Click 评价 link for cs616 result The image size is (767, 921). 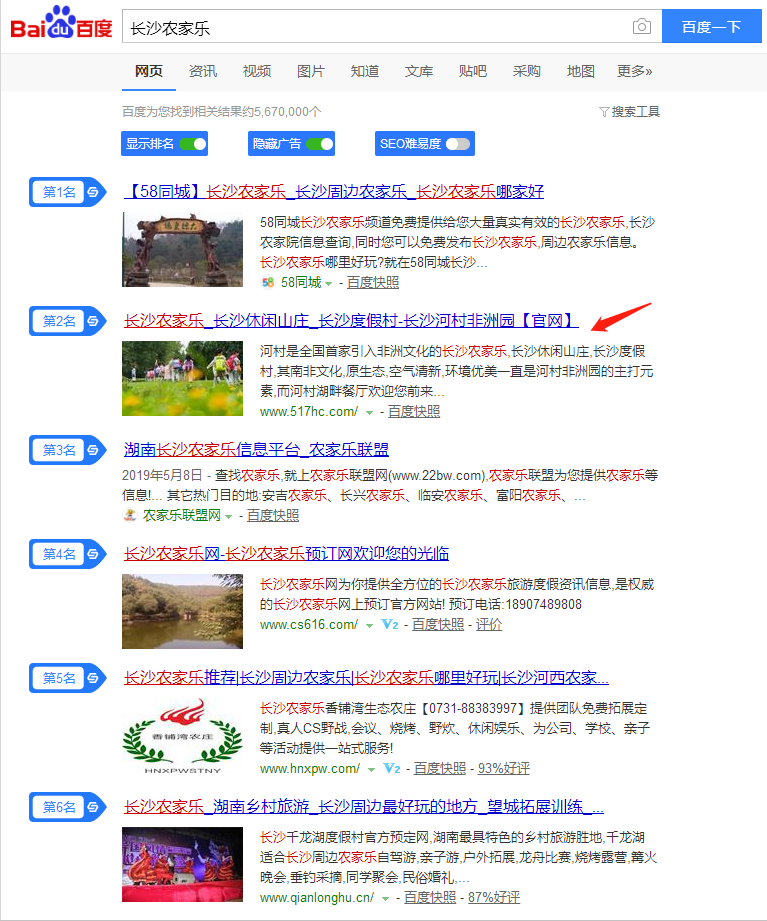pyautogui.click(x=489, y=624)
